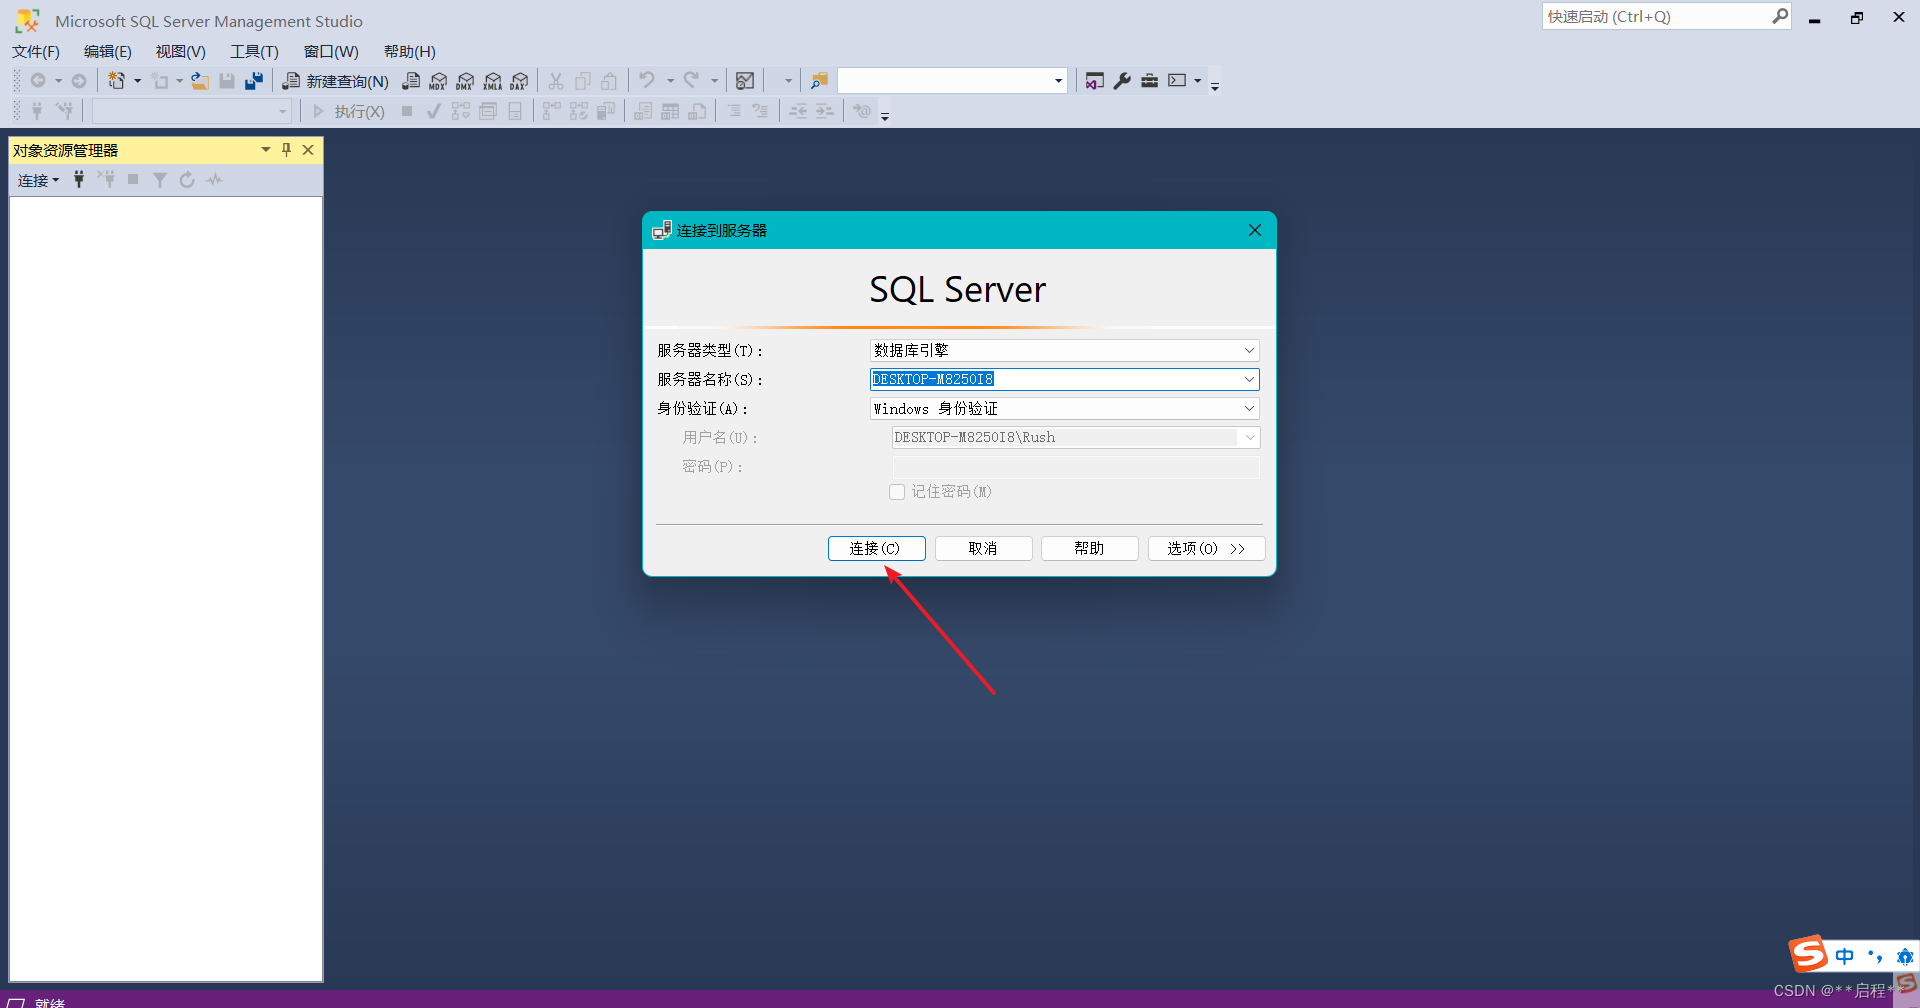Click the refresh icon in Object Explorer
This screenshot has width=1920, height=1008.
[x=186, y=180]
